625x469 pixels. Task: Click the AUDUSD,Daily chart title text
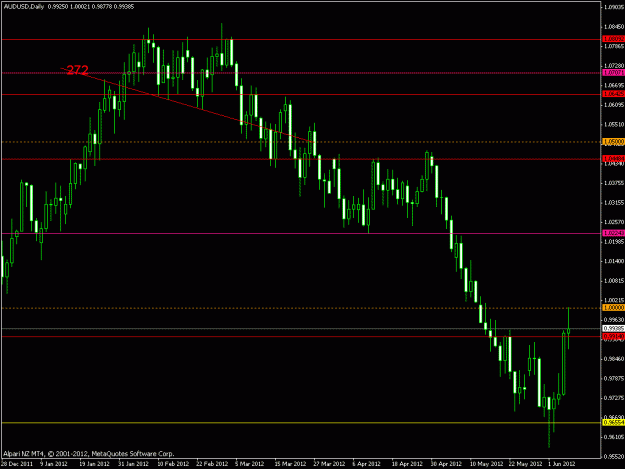24,7
